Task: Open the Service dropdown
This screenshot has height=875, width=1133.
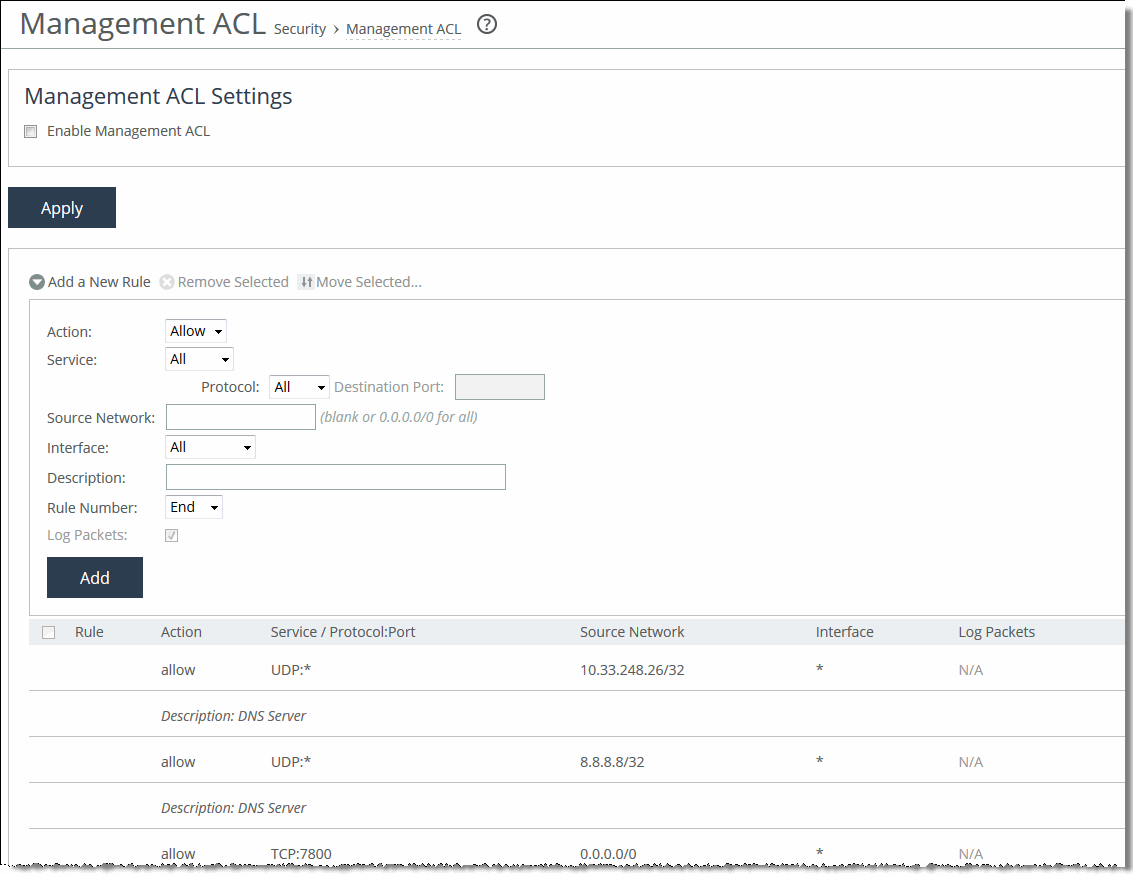Action: pos(199,359)
